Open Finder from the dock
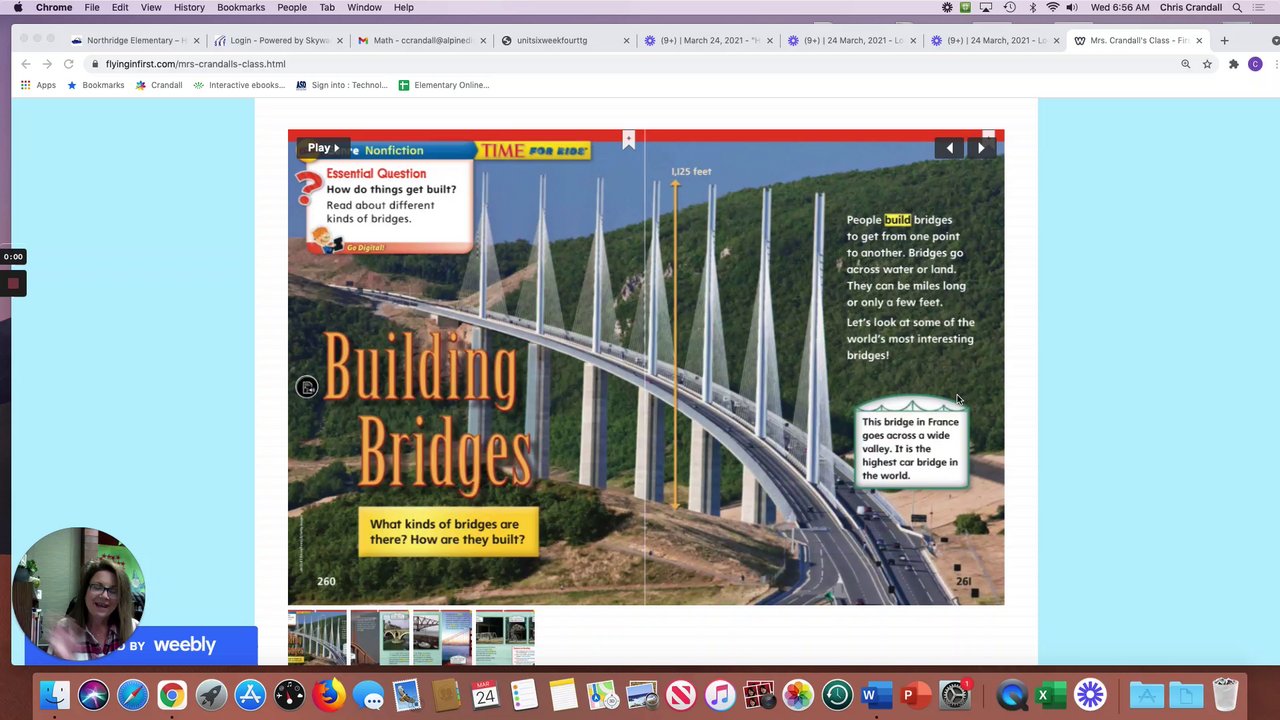Viewport: 1280px width, 720px height. 55,694
